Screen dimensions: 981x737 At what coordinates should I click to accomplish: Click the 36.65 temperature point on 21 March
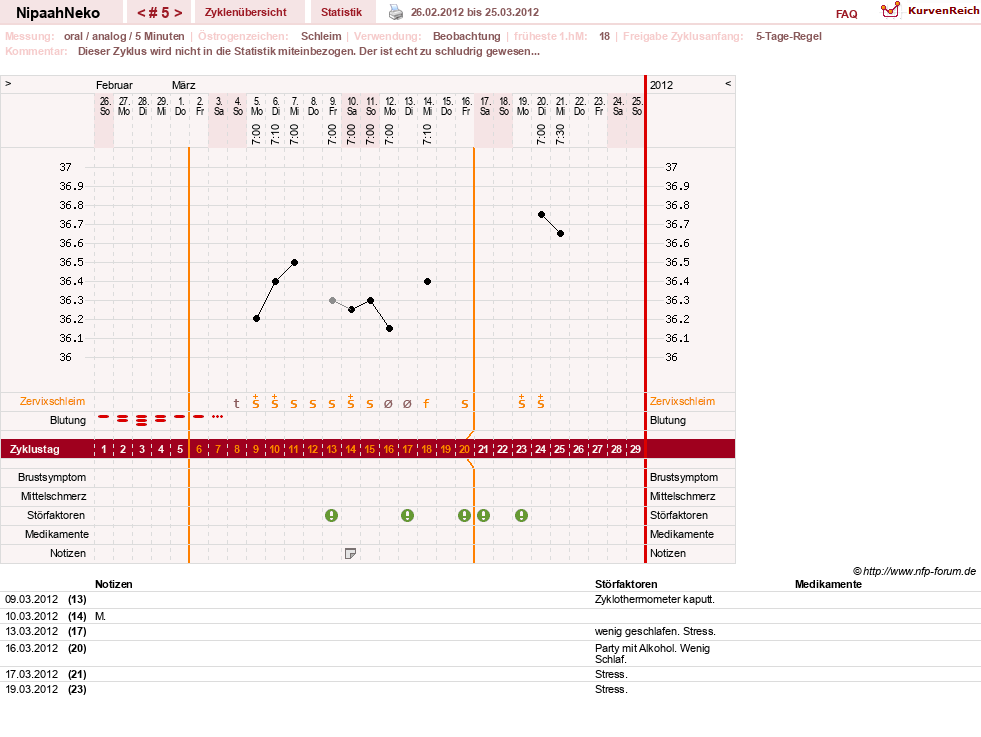coord(561,233)
